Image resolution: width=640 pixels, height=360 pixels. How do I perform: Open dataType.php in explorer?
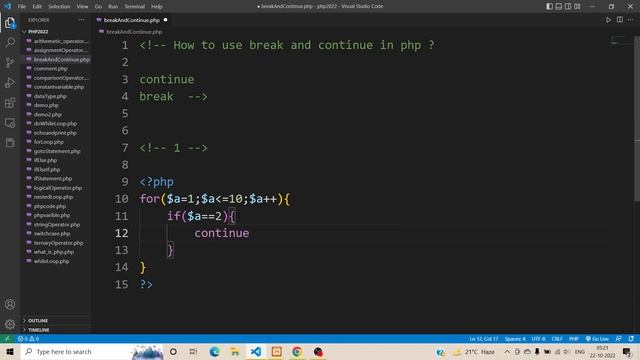(x=50, y=96)
